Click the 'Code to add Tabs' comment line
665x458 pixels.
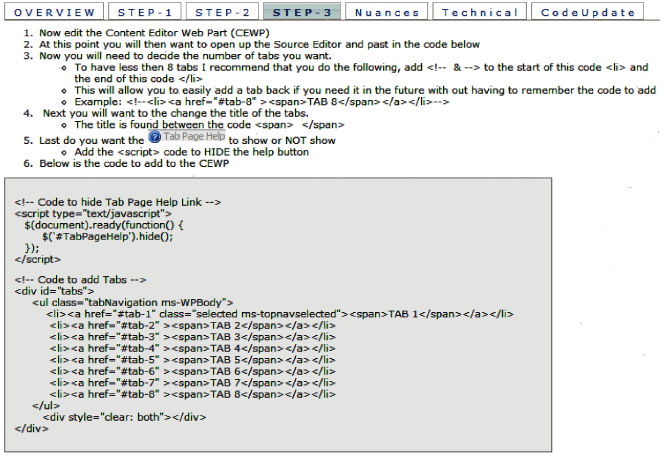pyautogui.click(x=80, y=280)
